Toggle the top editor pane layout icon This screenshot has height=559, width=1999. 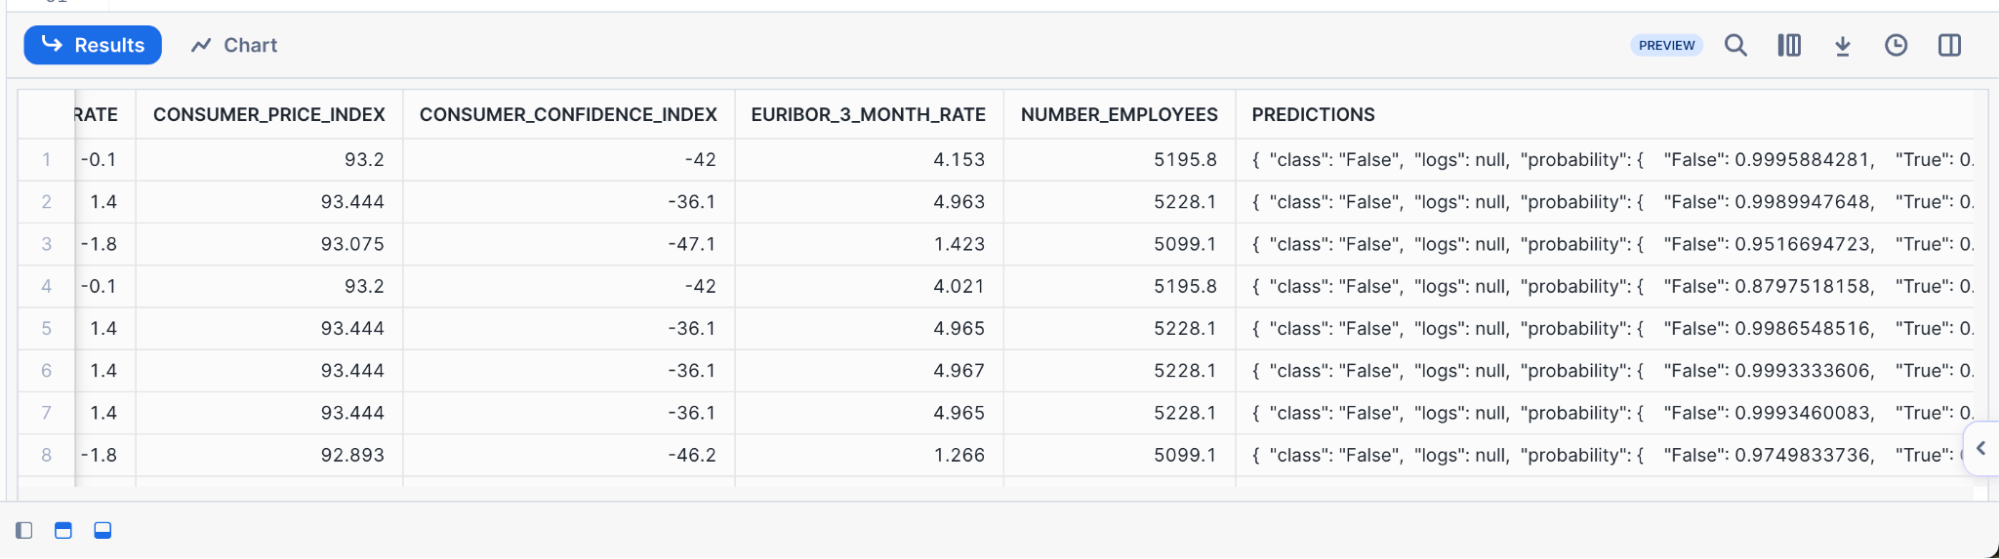(63, 530)
